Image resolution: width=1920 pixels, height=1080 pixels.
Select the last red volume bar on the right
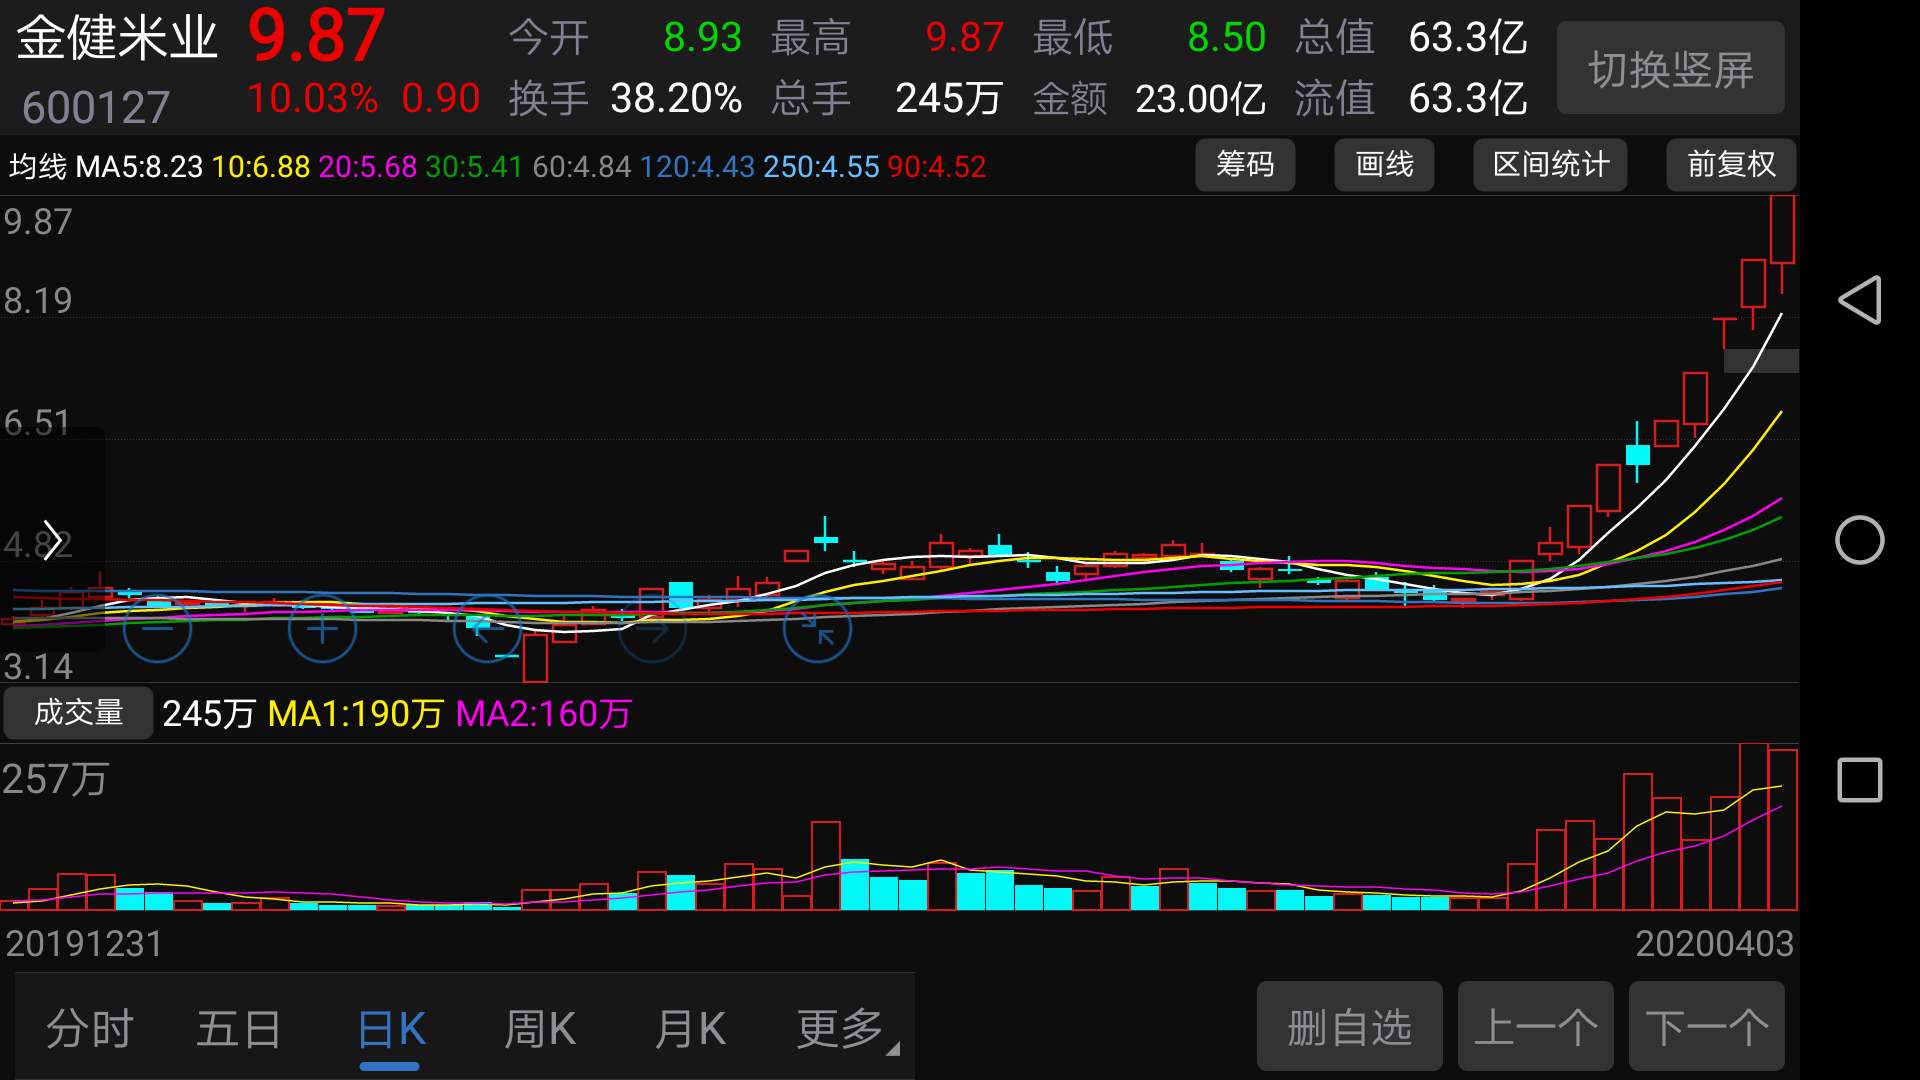click(1782, 829)
